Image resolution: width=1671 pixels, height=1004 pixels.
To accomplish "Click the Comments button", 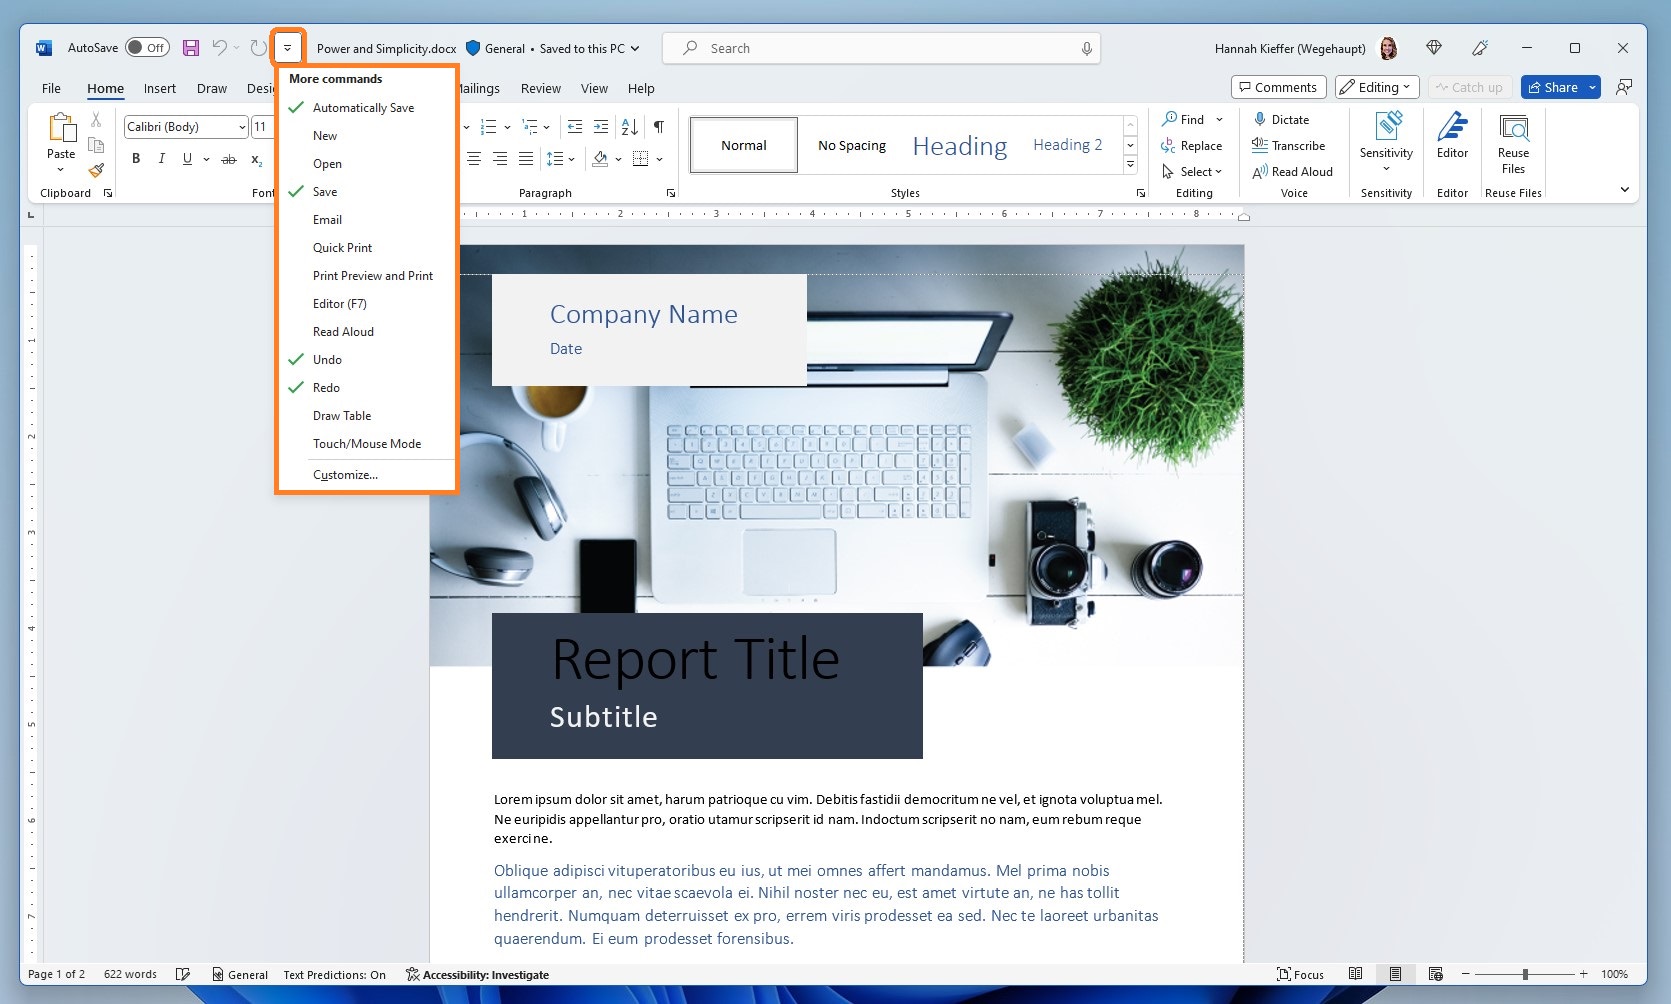I will (x=1278, y=88).
